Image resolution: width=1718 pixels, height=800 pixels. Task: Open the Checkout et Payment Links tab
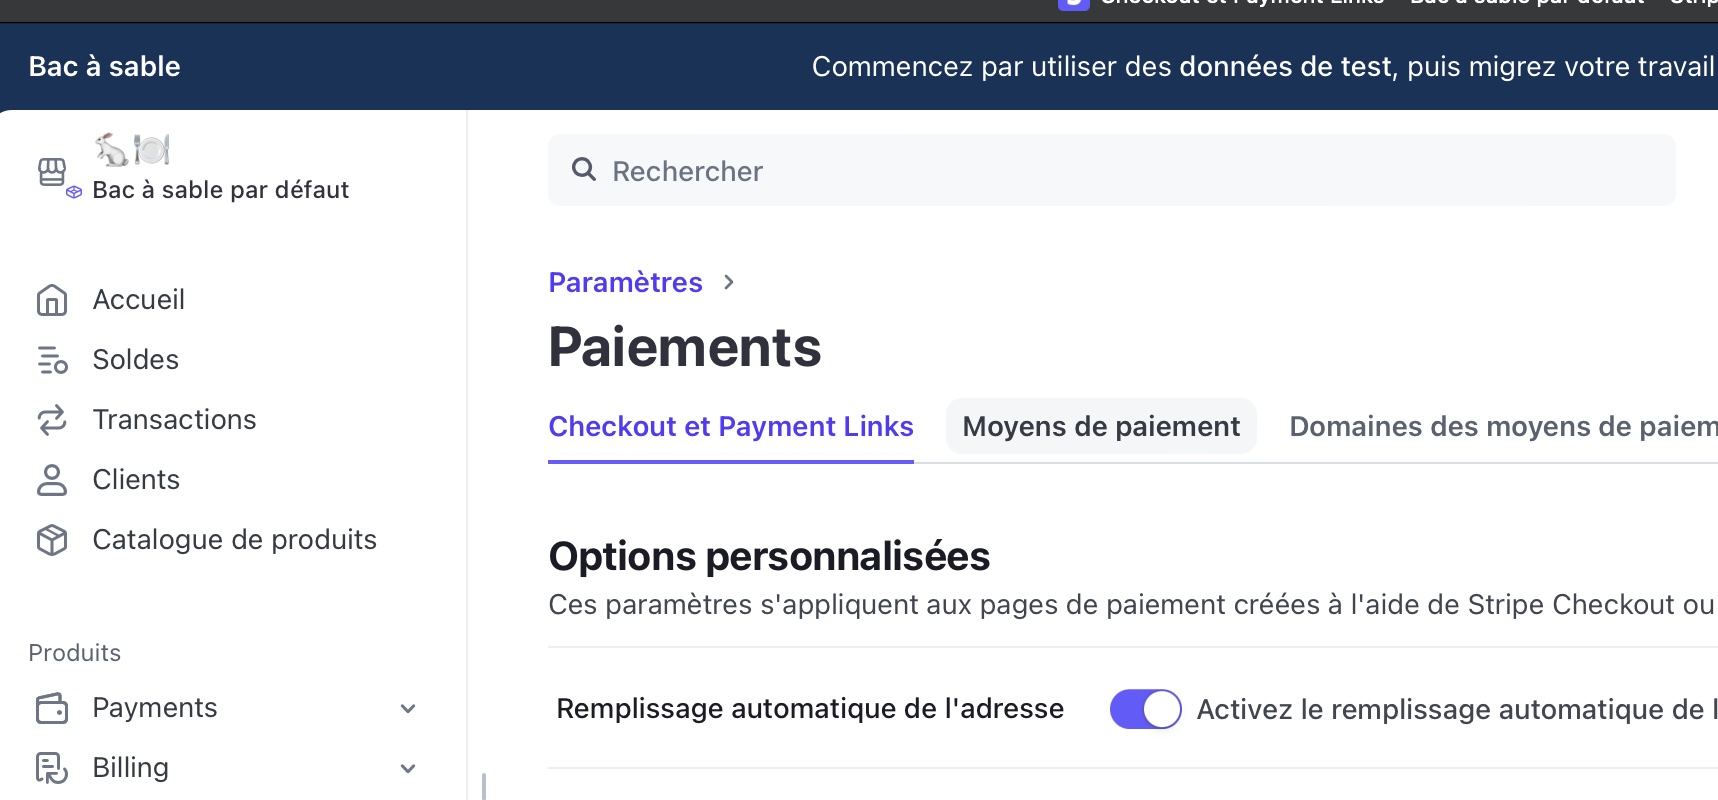[x=731, y=427]
